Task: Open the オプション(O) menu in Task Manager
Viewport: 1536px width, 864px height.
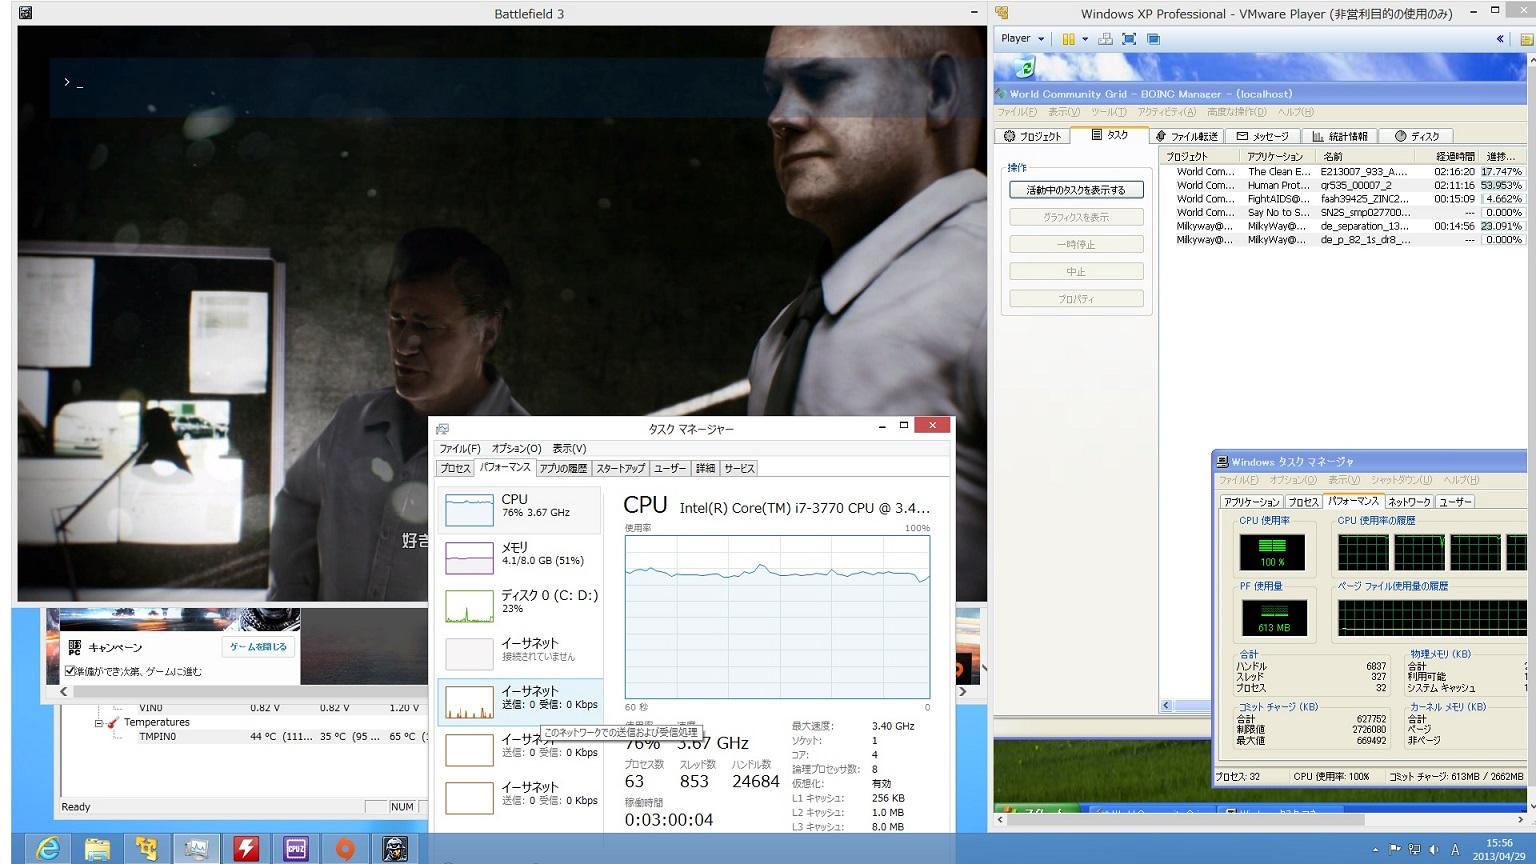Action: (516, 448)
